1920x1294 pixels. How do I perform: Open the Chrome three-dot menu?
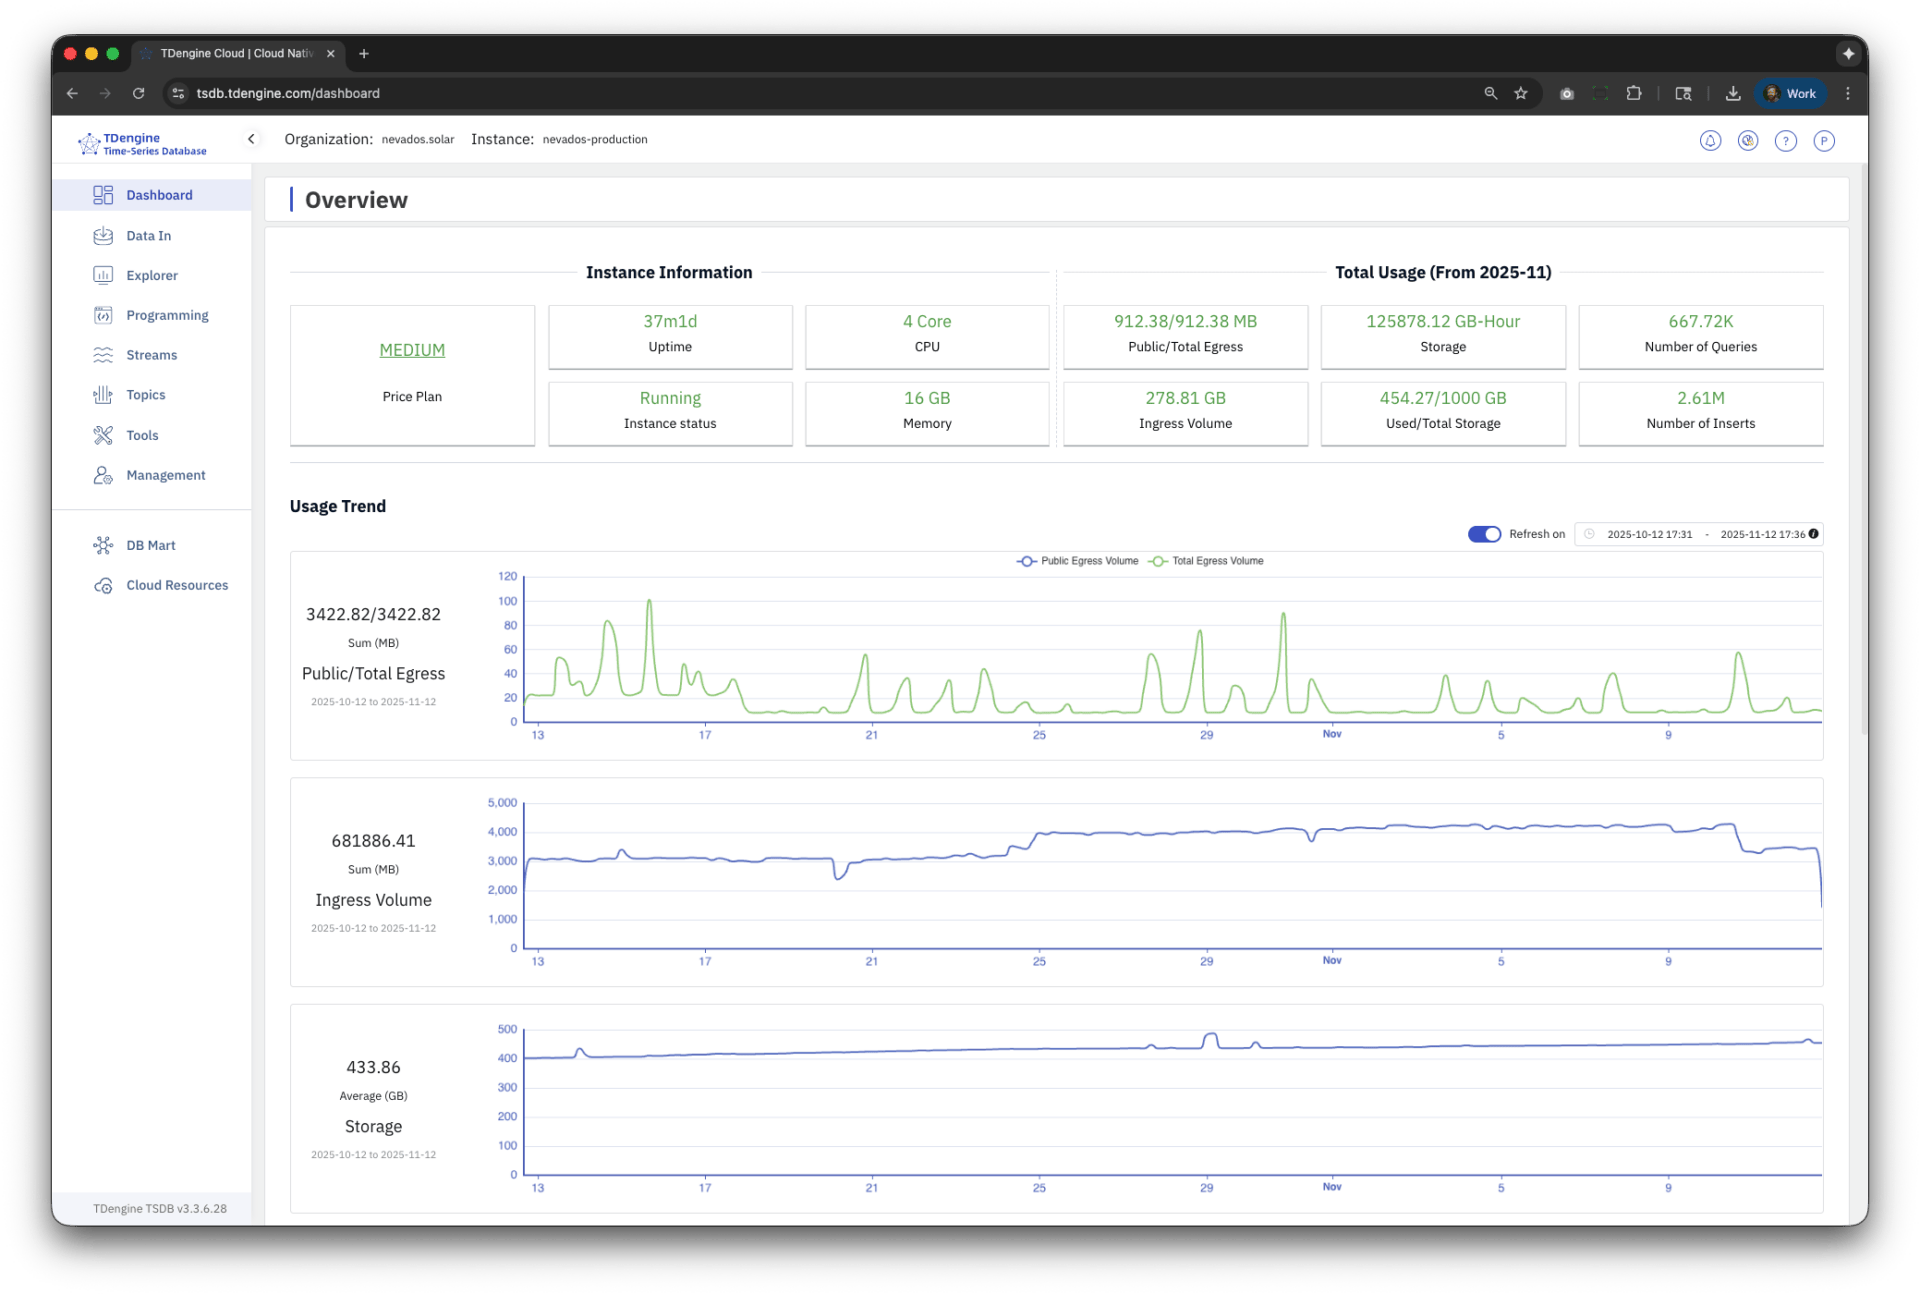1847,93
